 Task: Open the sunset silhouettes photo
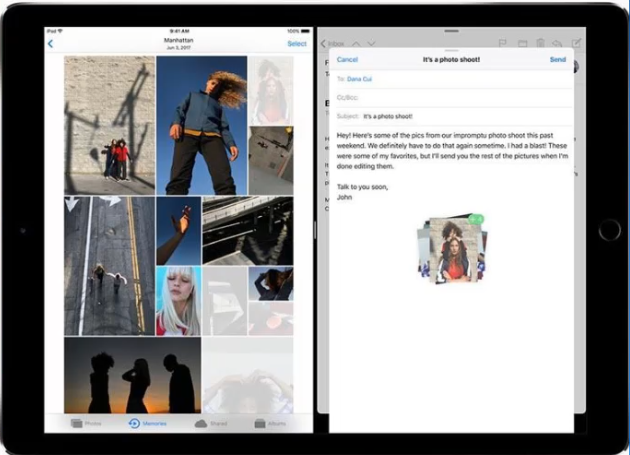pos(132,375)
